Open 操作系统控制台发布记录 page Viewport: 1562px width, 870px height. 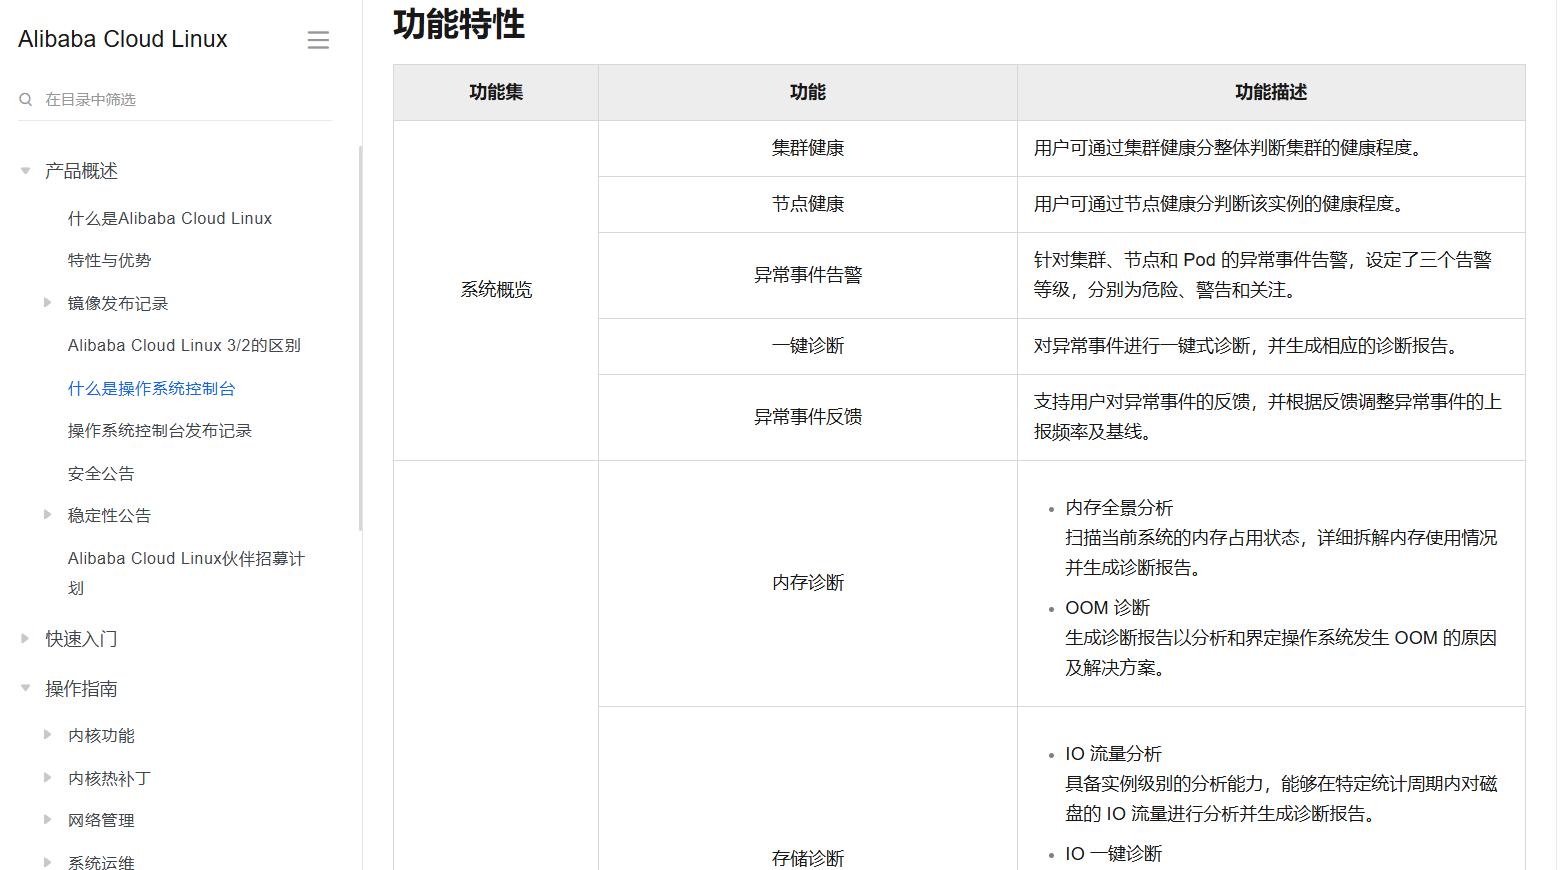tap(160, 430)
